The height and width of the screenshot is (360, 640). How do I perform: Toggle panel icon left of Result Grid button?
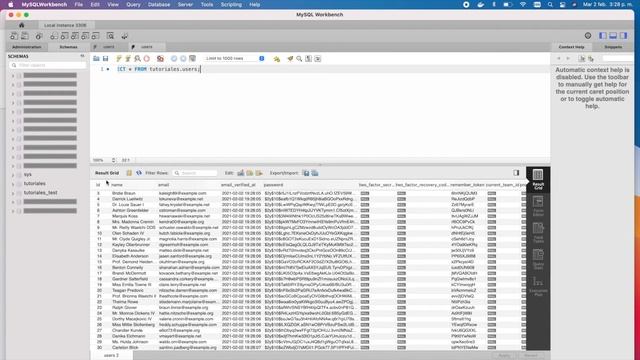point(516,173)
